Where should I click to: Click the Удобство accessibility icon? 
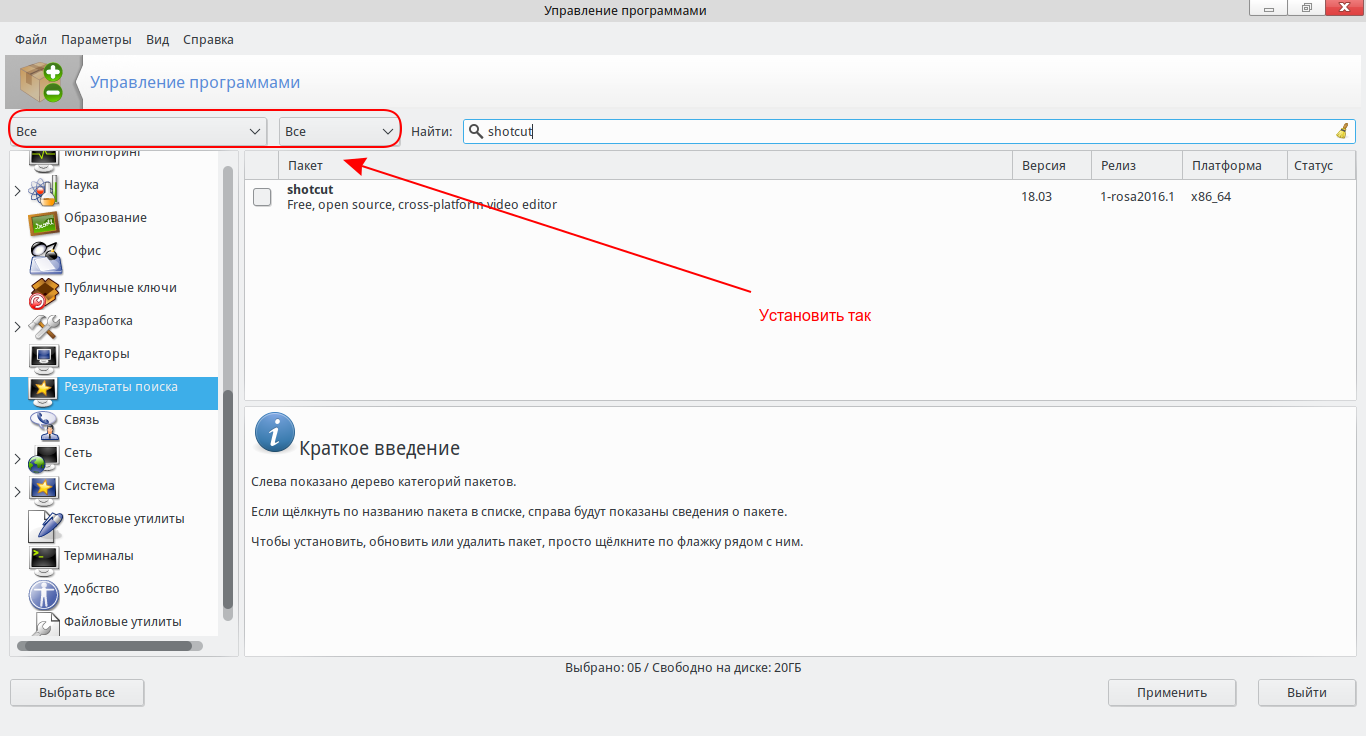click(x=43, y=593)
